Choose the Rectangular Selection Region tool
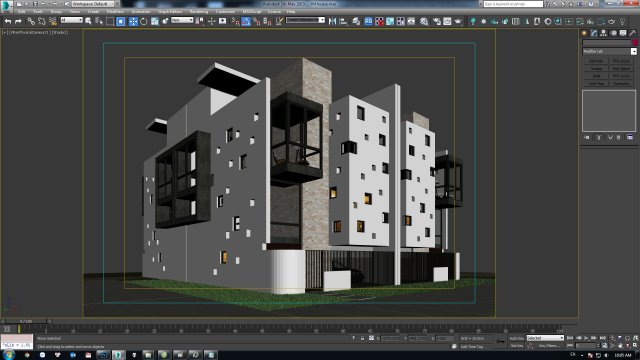The height and width of the screenshot is (360, 640). (110, 21)
